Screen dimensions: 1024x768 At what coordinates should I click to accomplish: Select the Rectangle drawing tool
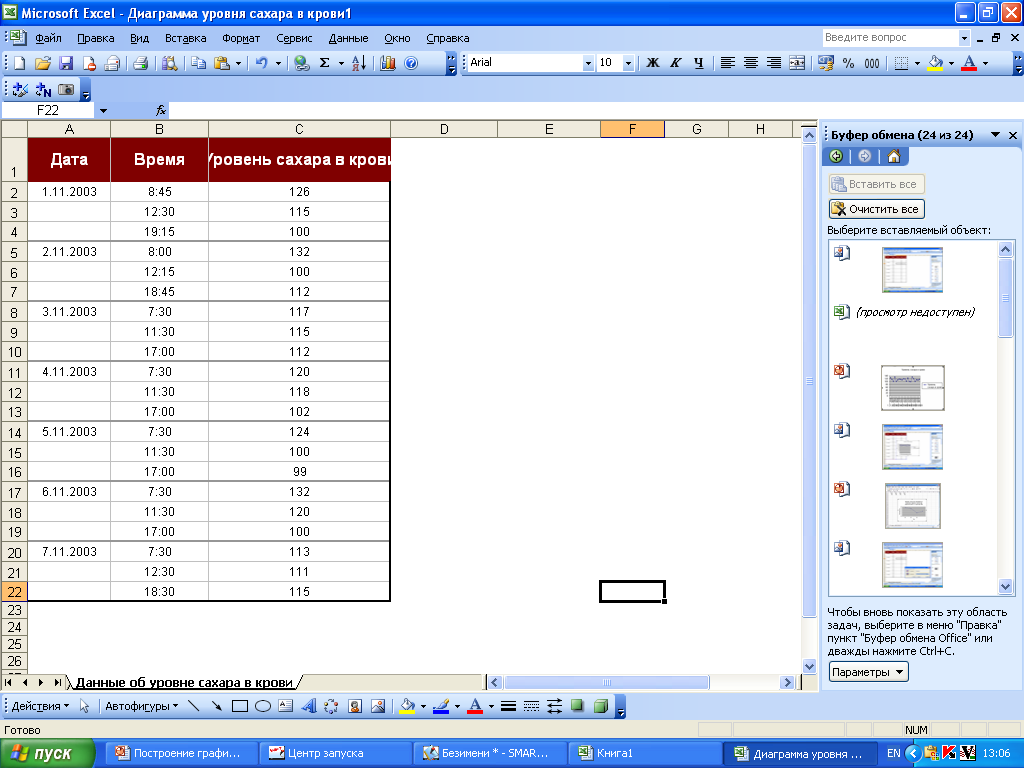click(240, 706)
